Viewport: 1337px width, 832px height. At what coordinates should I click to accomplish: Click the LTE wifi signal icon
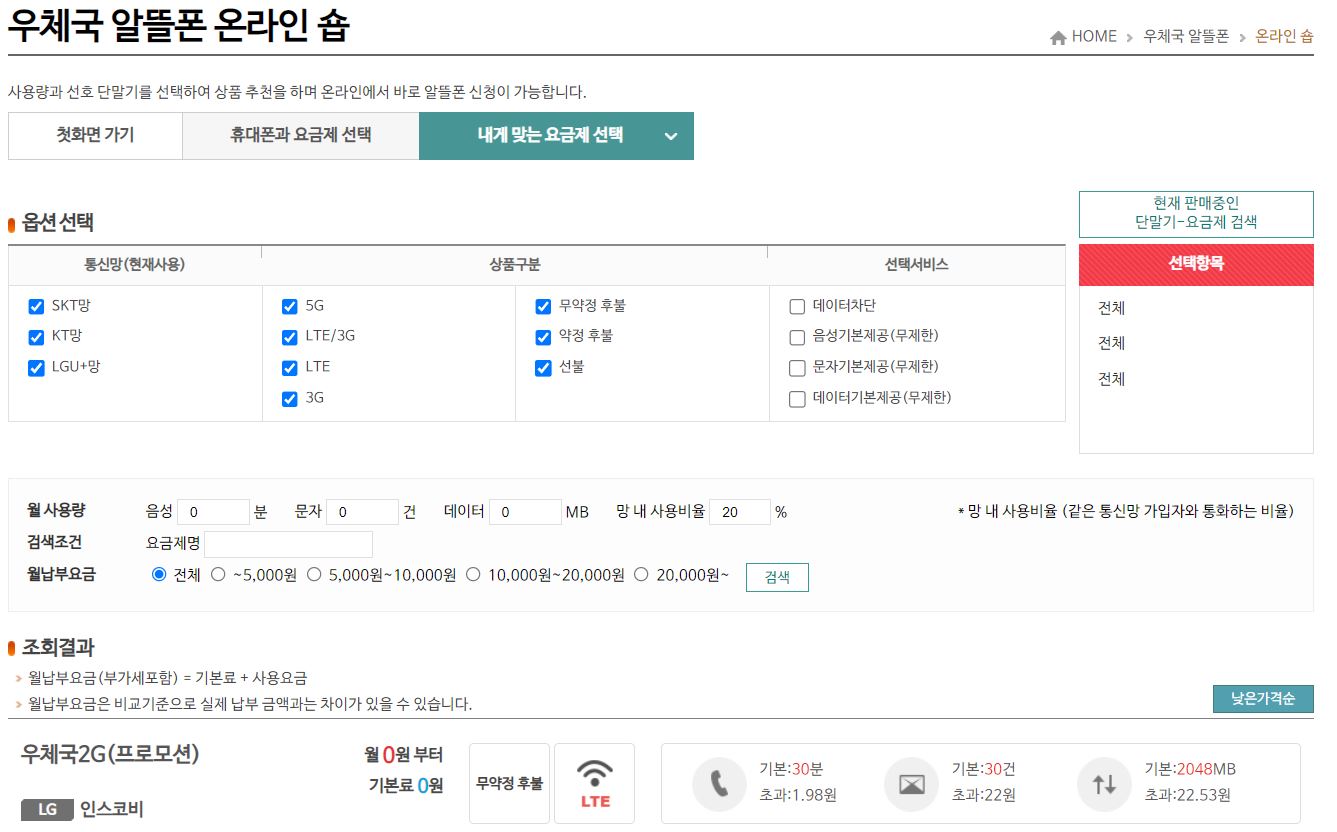tap(595, 783)
